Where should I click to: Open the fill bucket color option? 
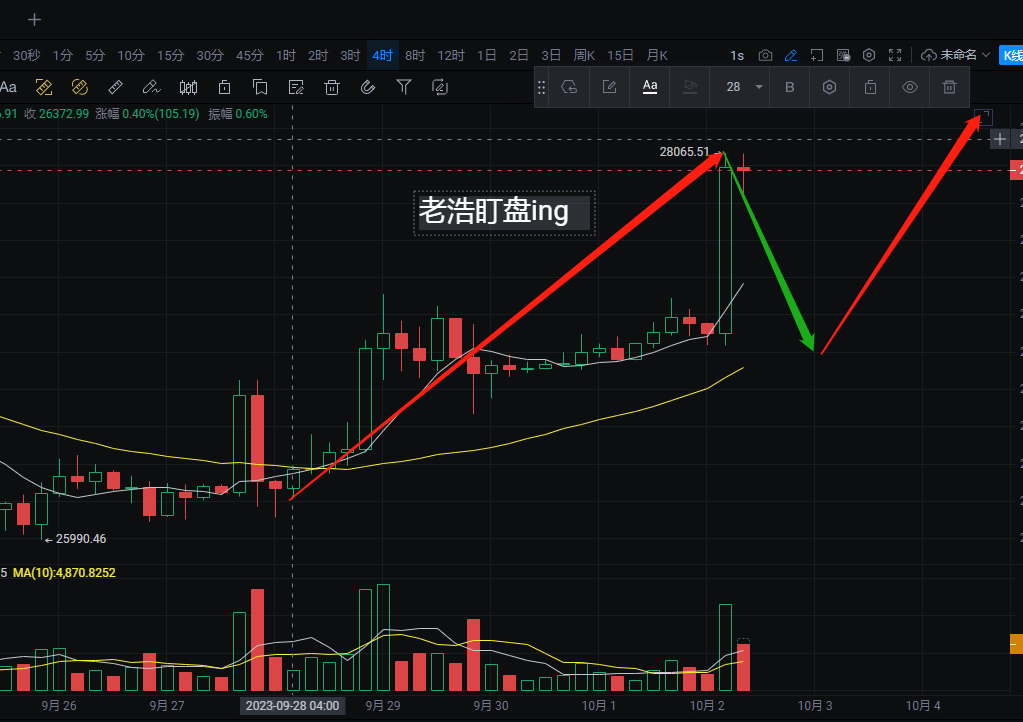click(690, 87)
